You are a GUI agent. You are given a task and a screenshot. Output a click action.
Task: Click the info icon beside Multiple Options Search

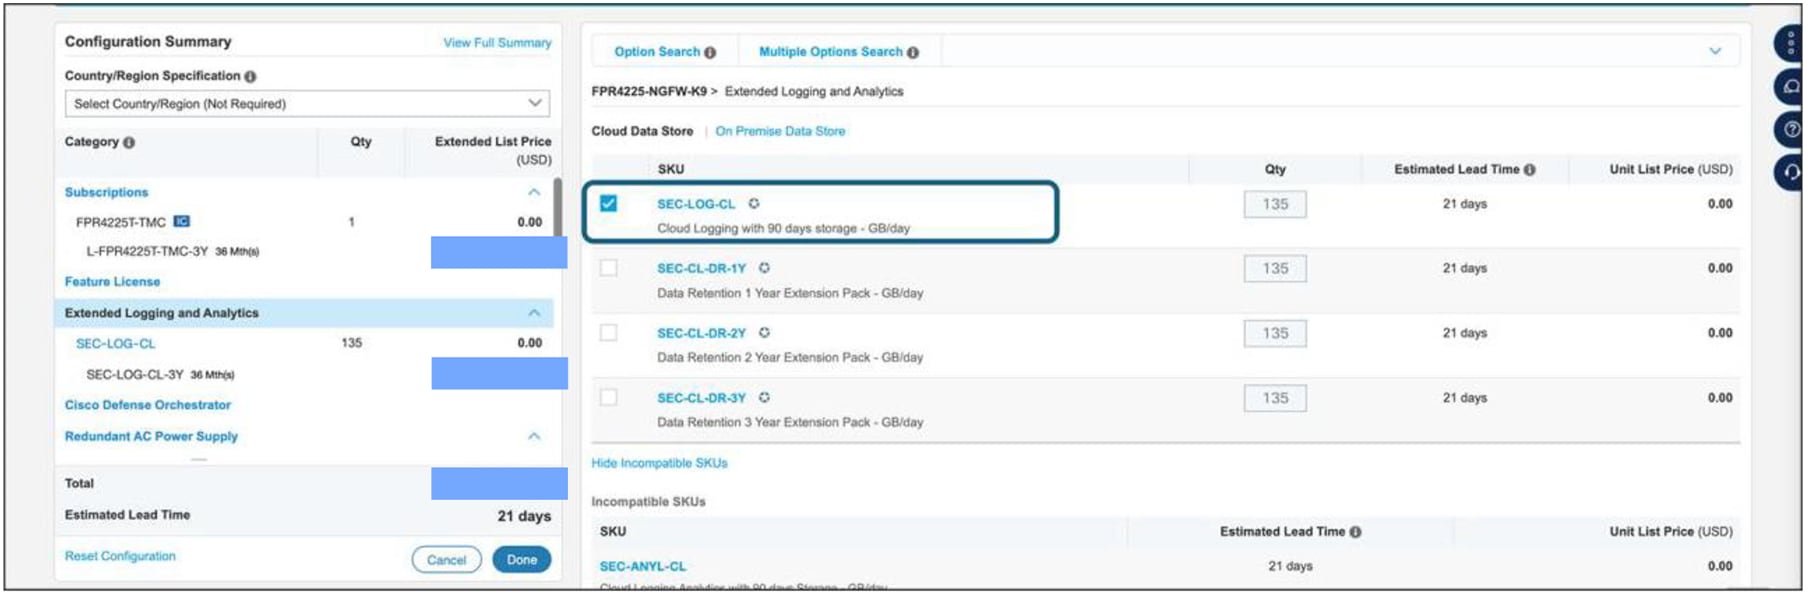913,53
